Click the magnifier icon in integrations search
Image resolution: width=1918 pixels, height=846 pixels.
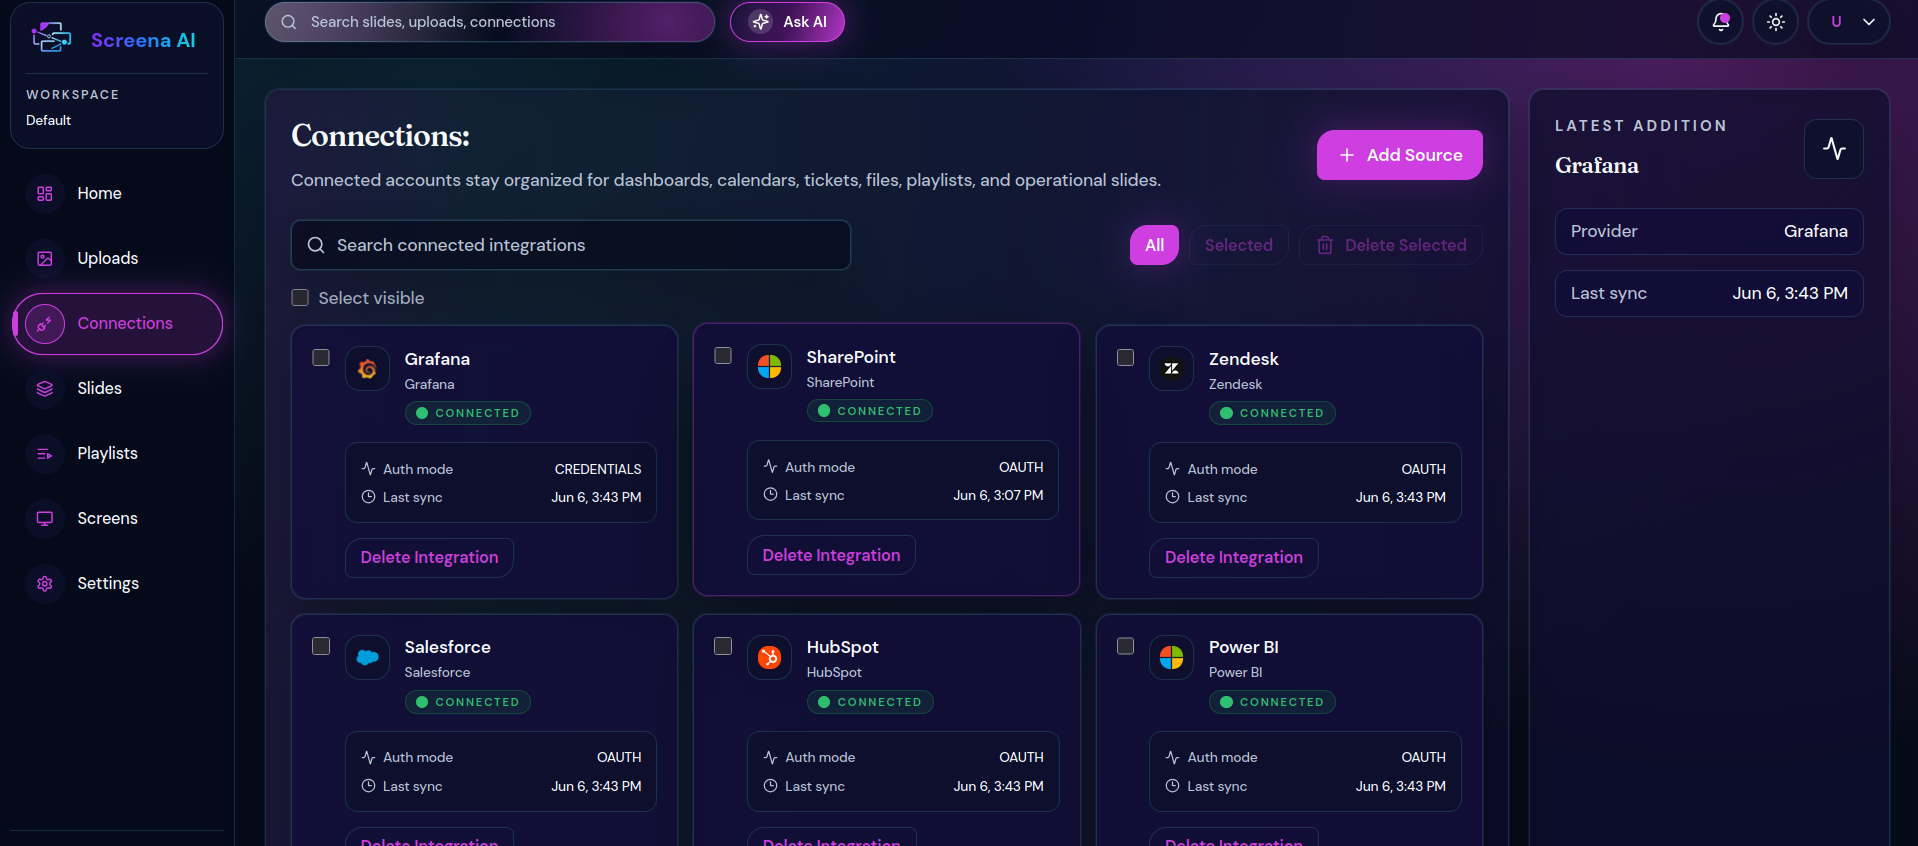pyautogui.click(x=316, y=245)
